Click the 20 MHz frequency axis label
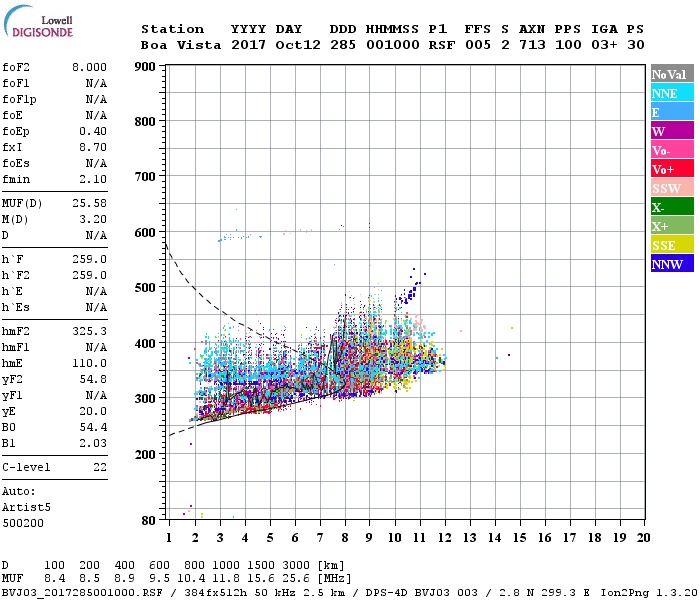The width and height of the screenshot is (700, 600). click(x=643, y=538)
